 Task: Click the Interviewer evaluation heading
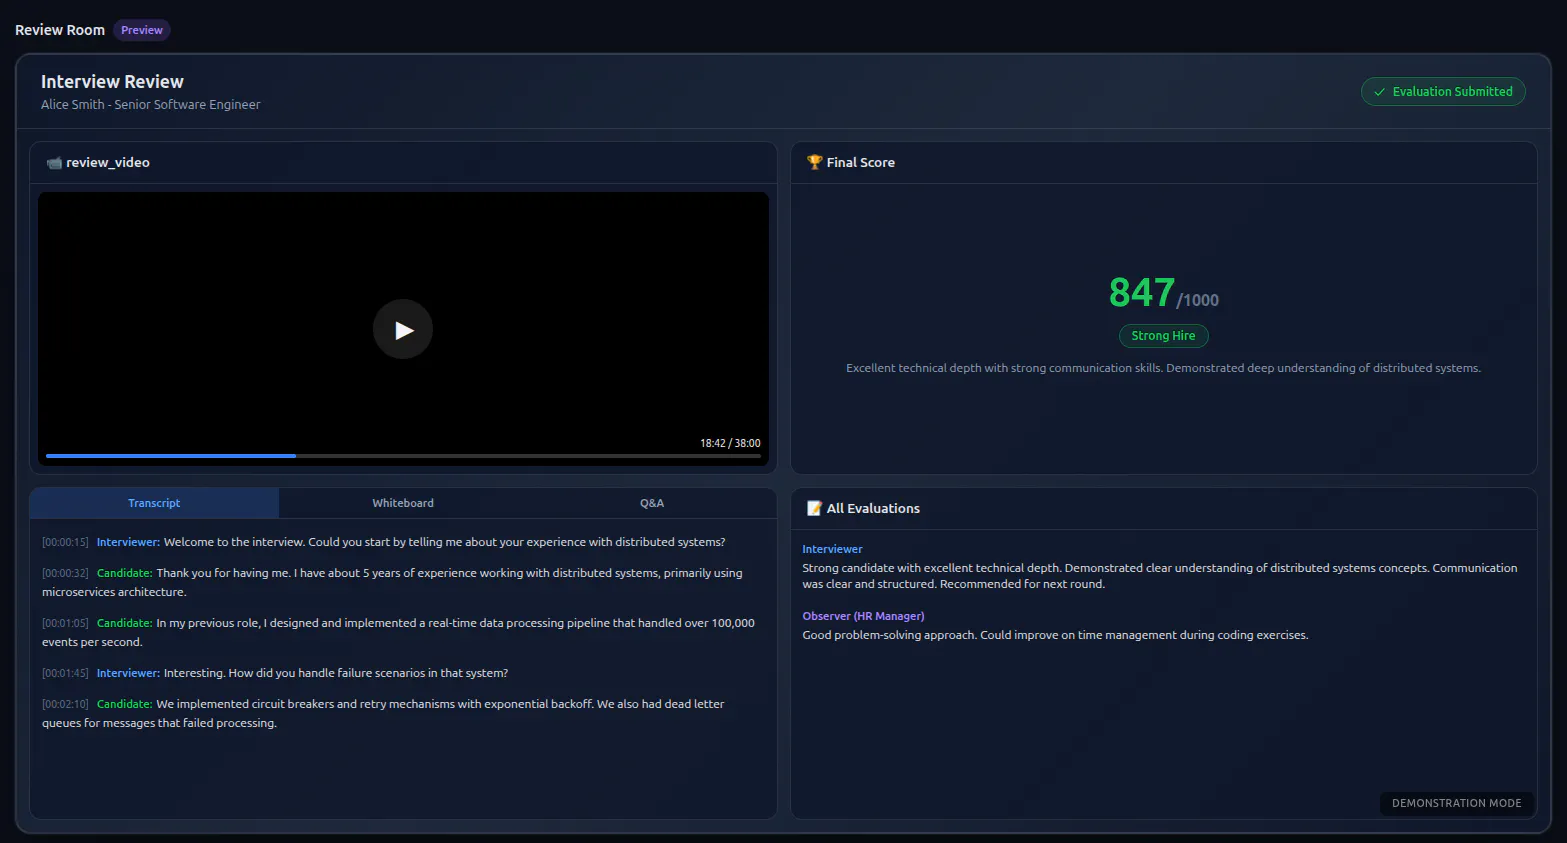coord(832,549)
